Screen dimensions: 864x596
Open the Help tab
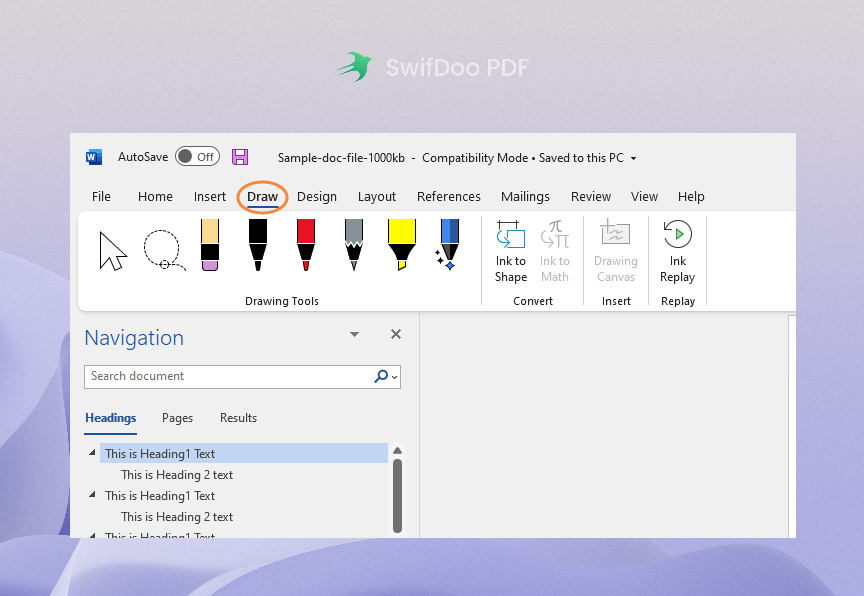[691, 197]
